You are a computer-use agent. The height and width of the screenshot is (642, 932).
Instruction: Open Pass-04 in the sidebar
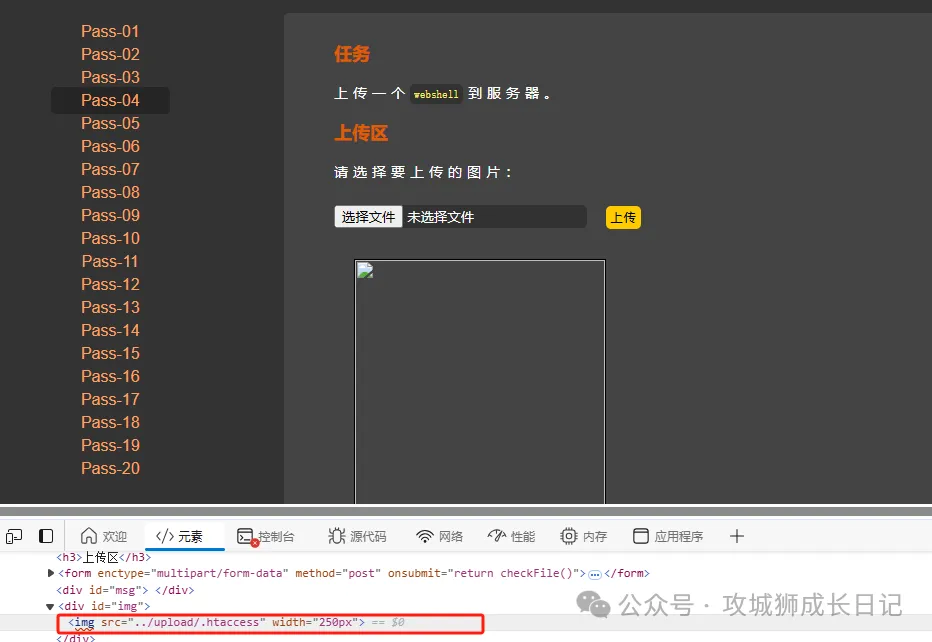(110, 100)
